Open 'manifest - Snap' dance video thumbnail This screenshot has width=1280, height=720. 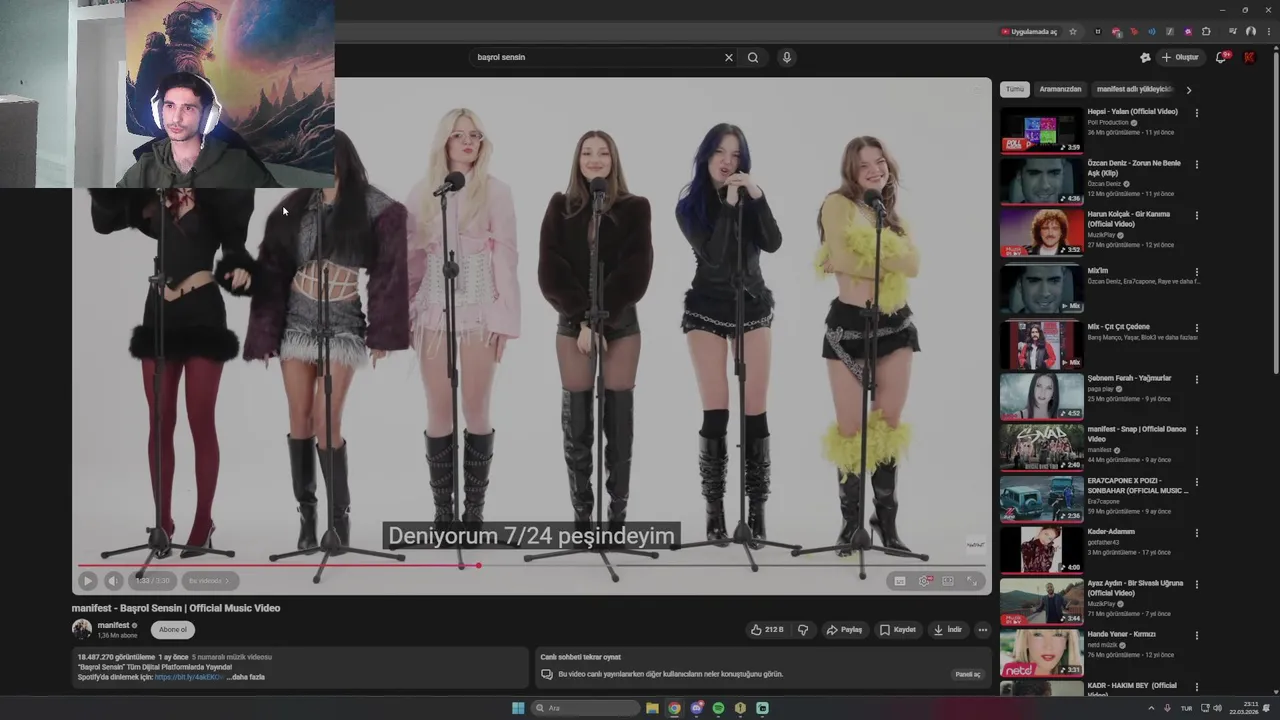1041,447
